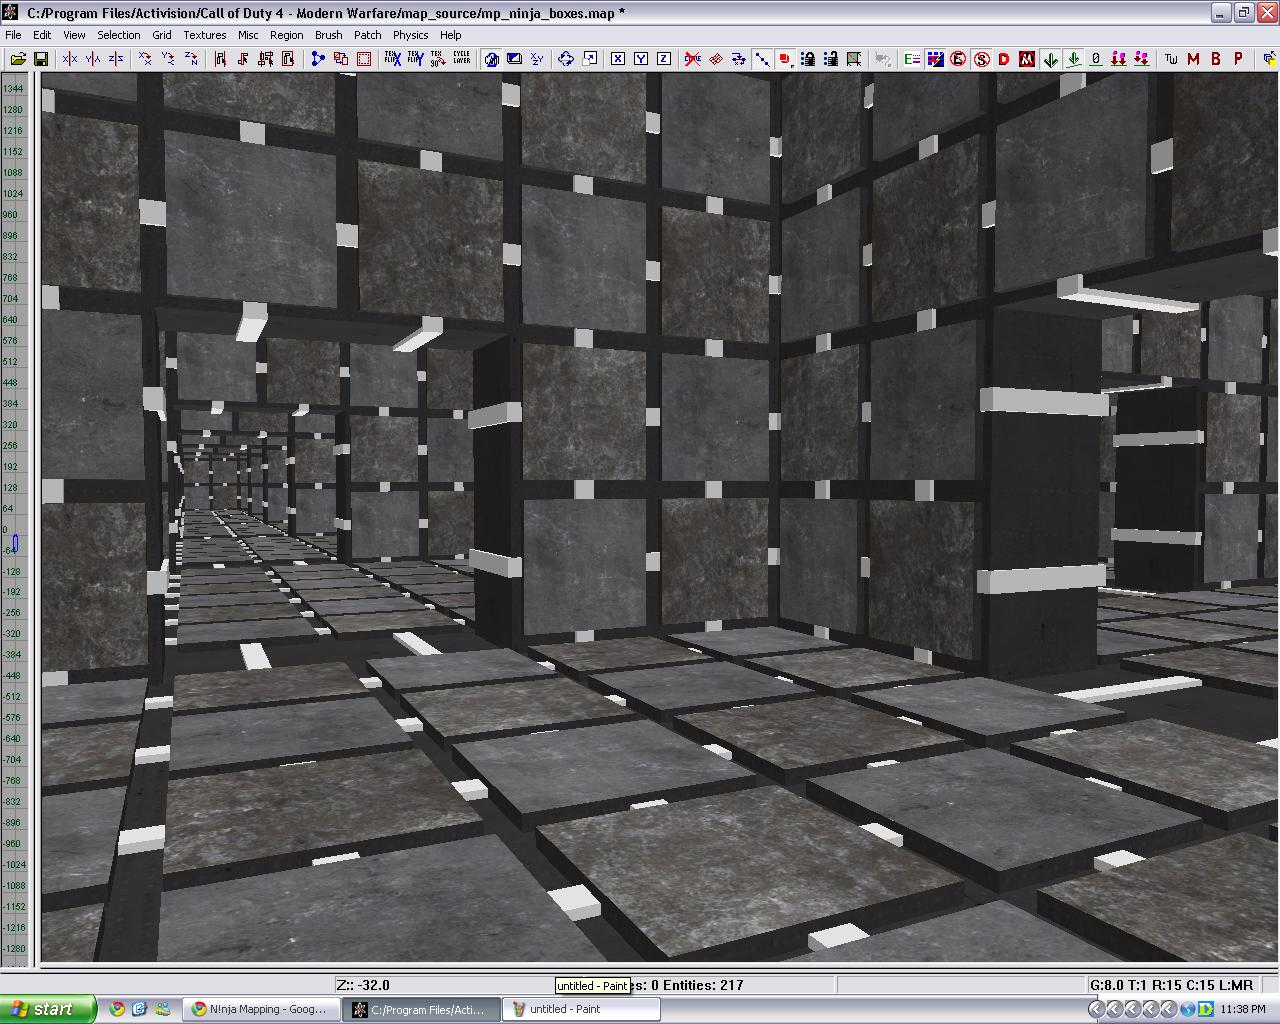Viewport: 1280px width, 1024px height.
Task: Open the Edit menu
Action: pyautogui.click(x=42, y=35)
